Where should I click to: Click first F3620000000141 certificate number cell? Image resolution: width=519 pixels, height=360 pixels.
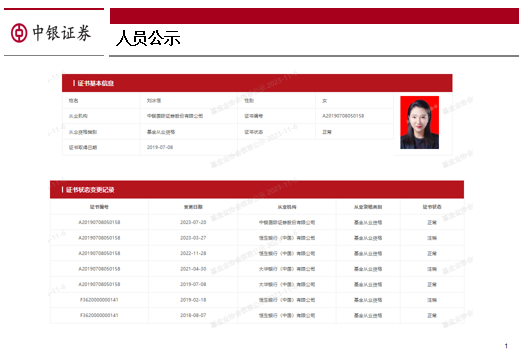99,300
